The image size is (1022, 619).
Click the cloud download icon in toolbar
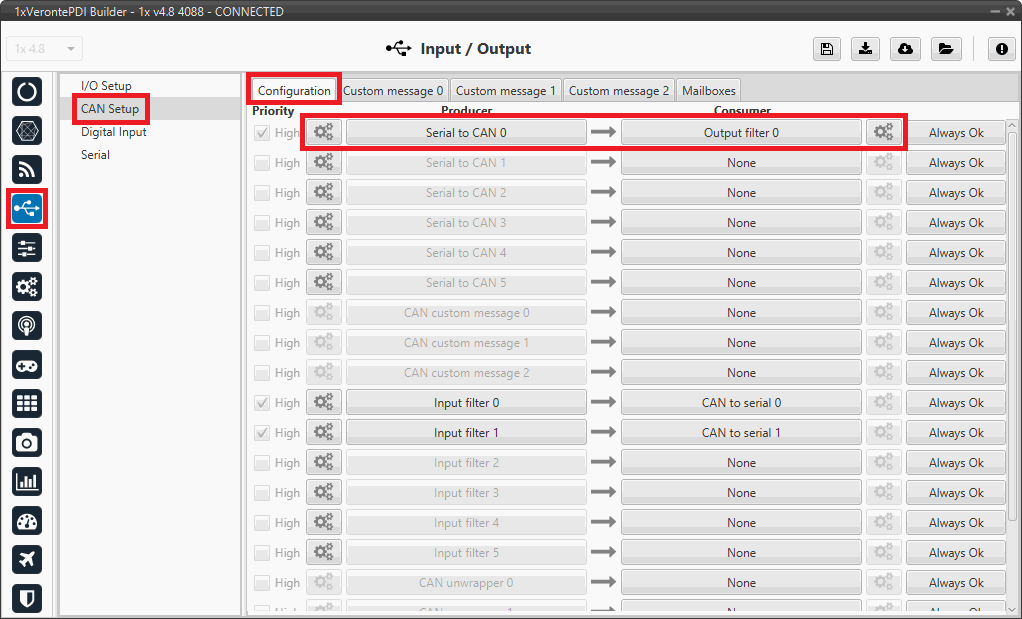tap(905, 49)
